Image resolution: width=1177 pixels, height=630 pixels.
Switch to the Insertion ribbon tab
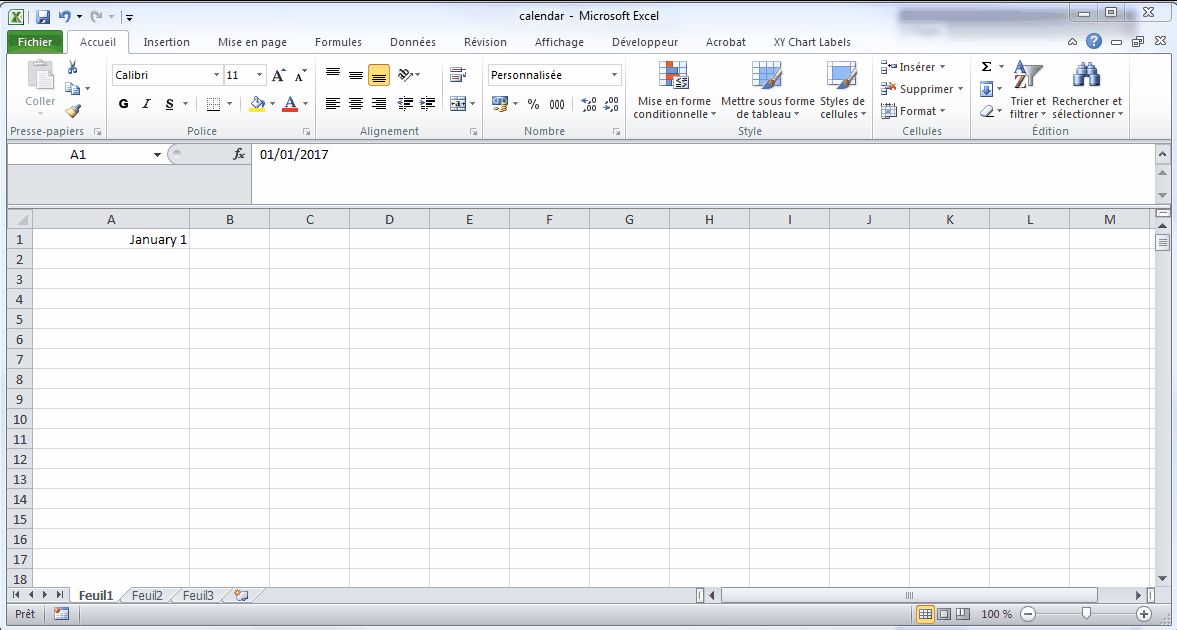[166, 42]
